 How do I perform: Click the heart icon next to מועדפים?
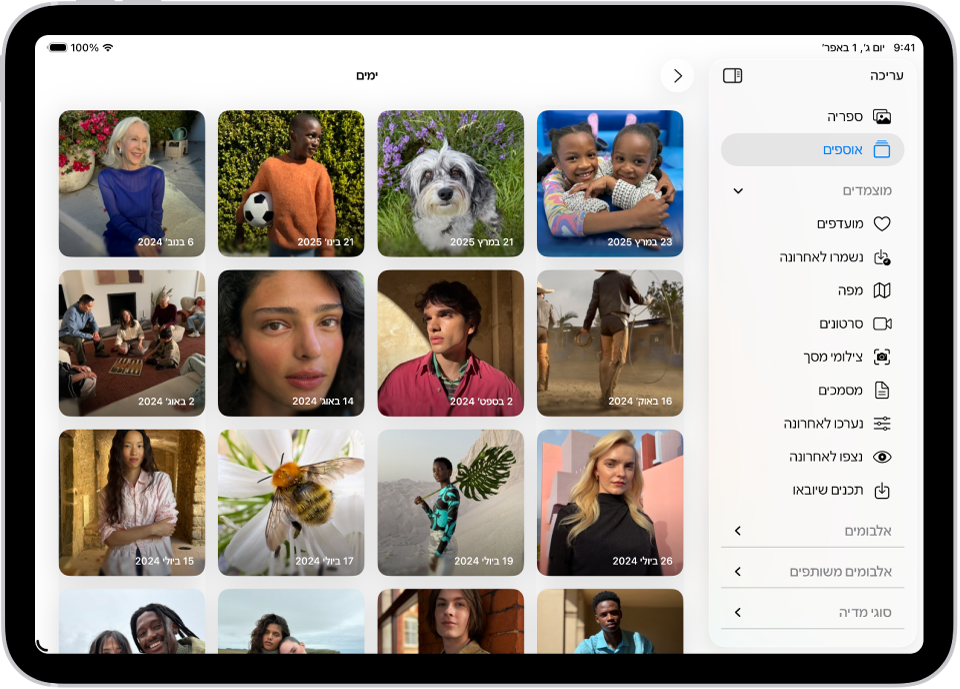point(881,224)
